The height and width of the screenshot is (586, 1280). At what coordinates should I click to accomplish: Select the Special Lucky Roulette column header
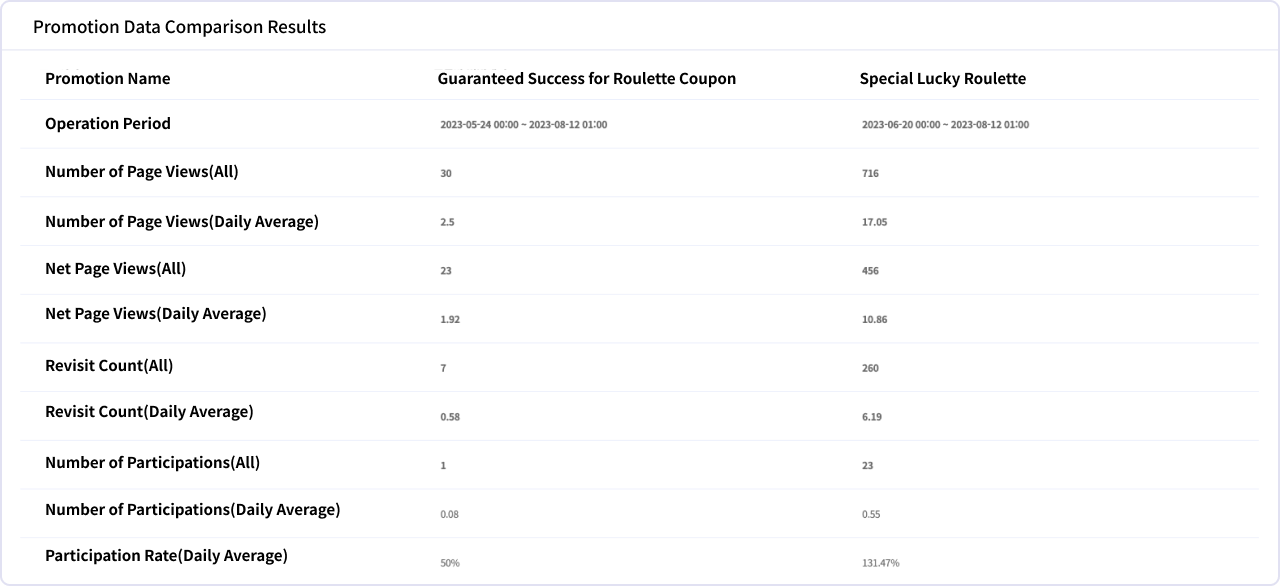click(943, 79)
